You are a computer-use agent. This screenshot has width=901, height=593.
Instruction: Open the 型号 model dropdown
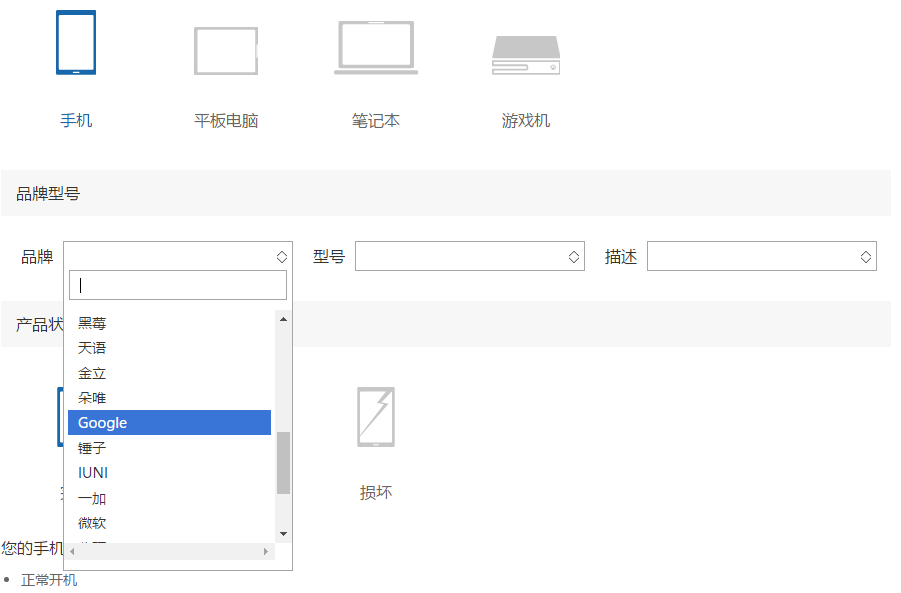click(x=469, y=256)
